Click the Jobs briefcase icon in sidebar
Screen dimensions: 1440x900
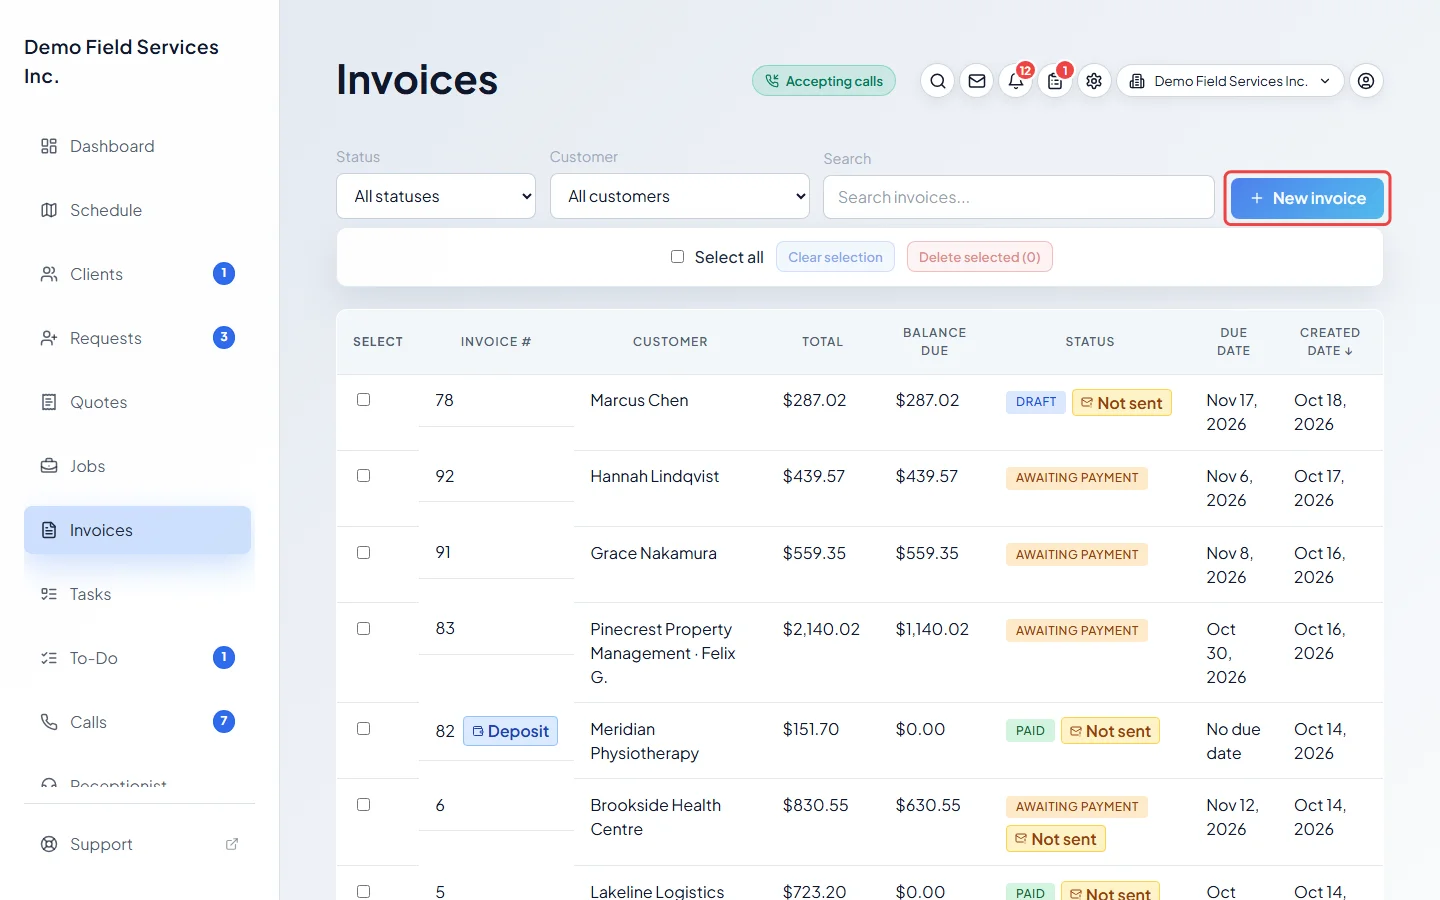click(49, 466)
